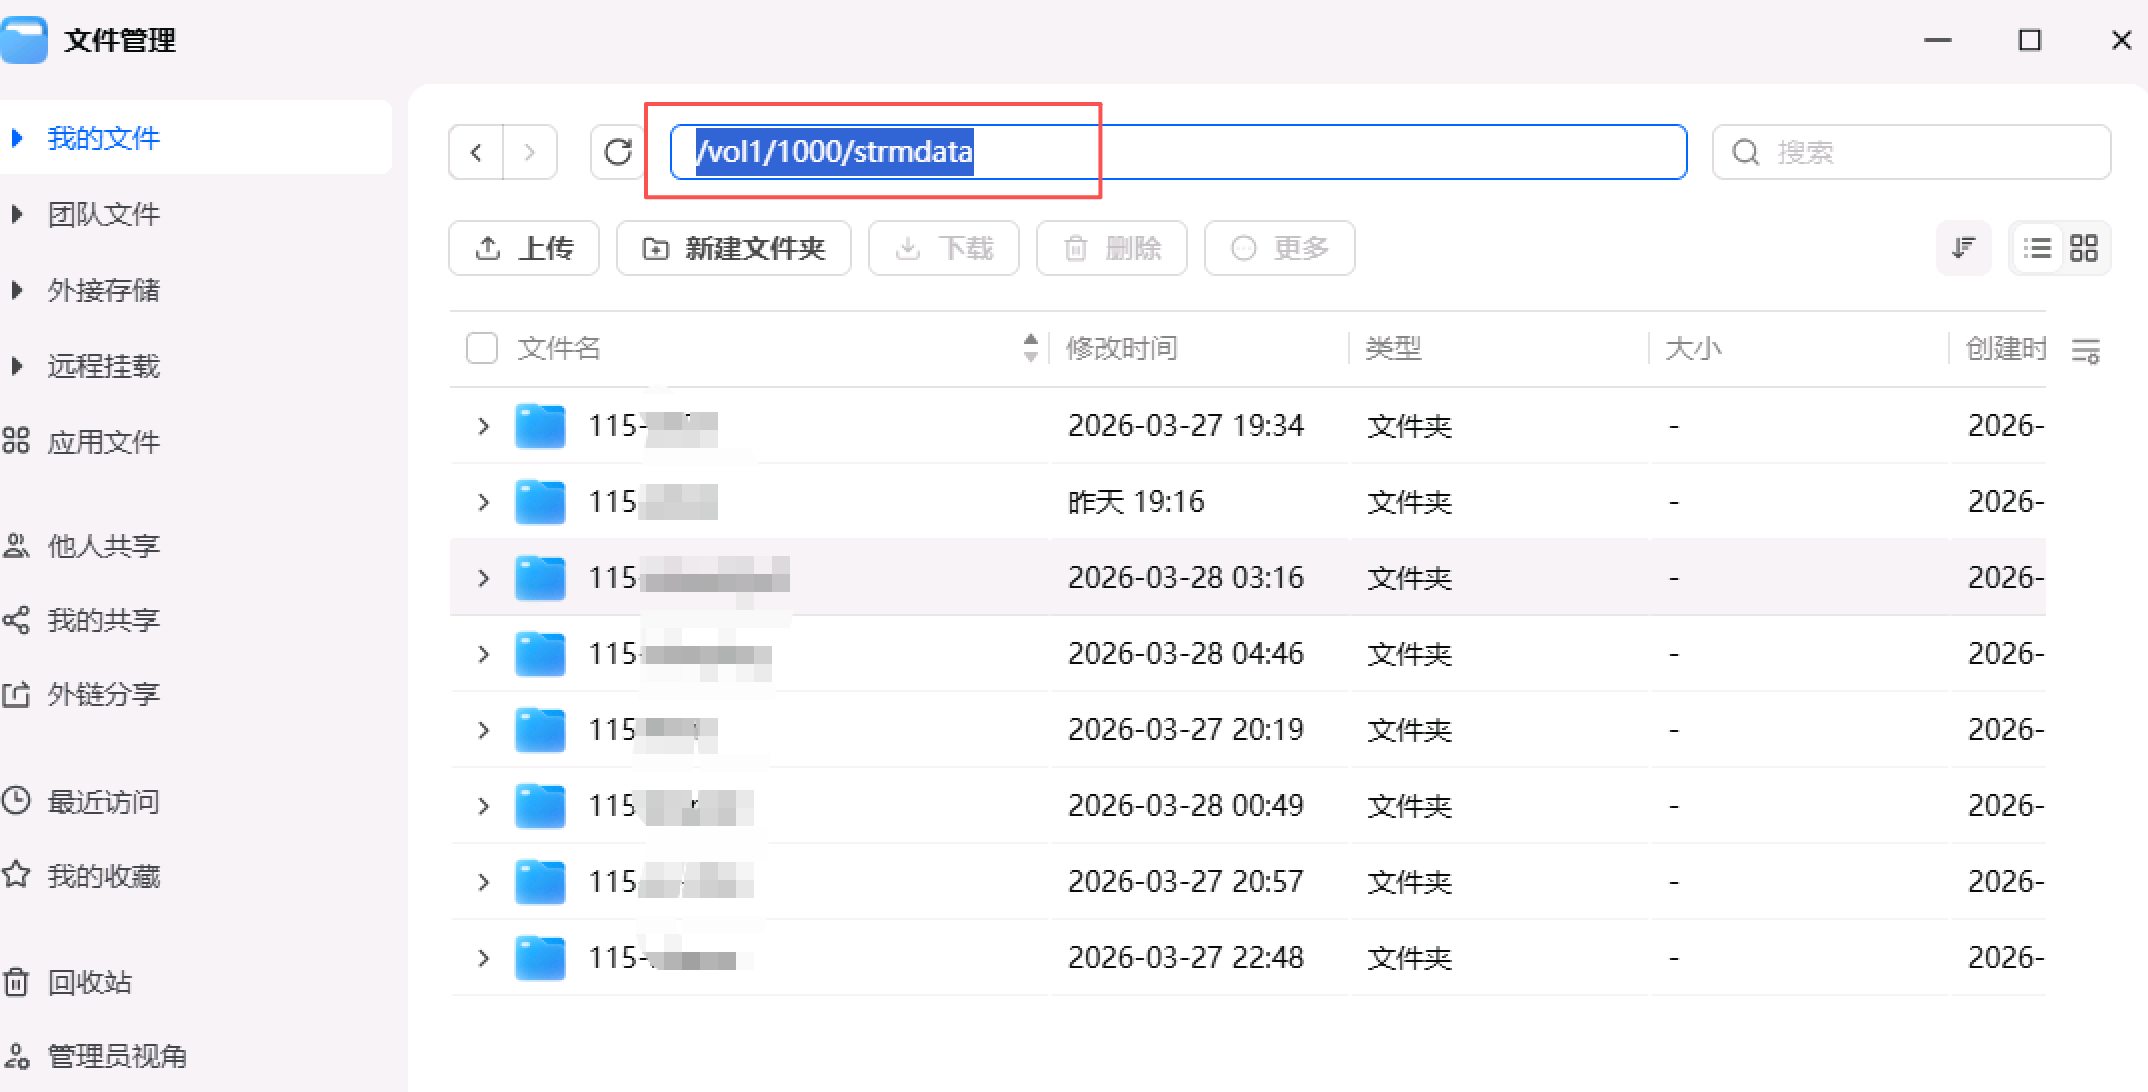This screenshot has height=1092, width=2148.
Task: Switch to list view icon
Action: [2037, 248]
